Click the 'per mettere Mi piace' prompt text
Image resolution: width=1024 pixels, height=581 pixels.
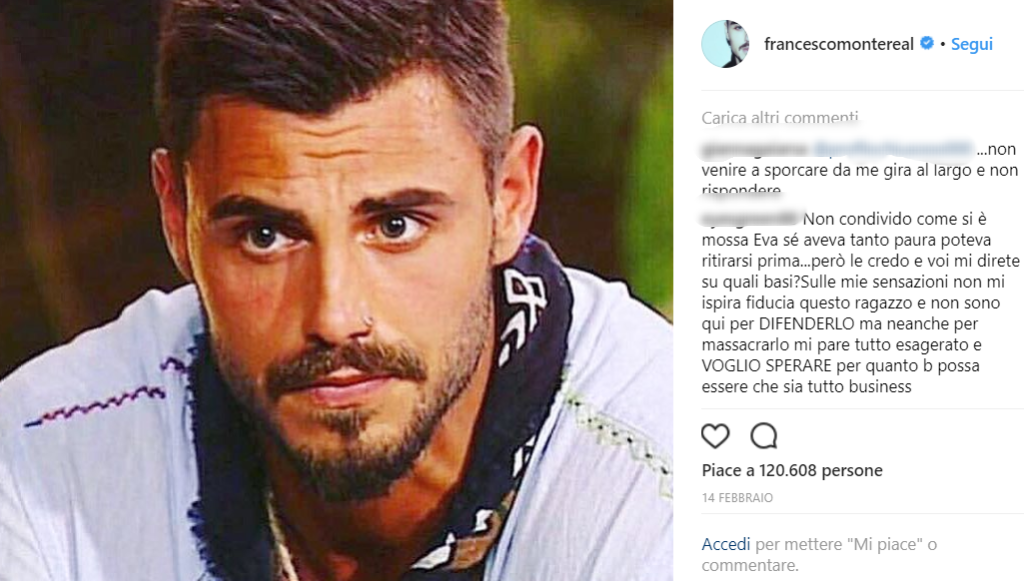coord(846,544)
